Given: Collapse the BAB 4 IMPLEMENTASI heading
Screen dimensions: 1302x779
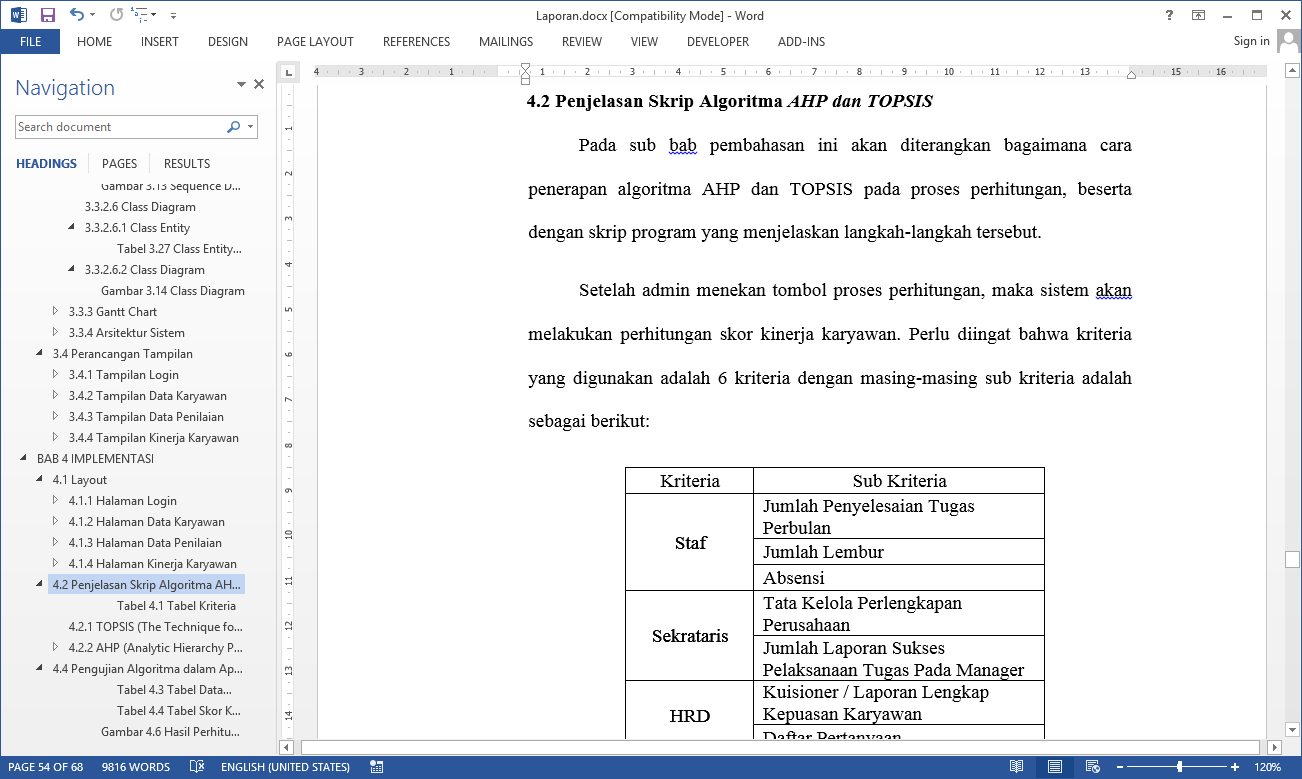Looking at the screenshot, I should click(x=25, y=459).
